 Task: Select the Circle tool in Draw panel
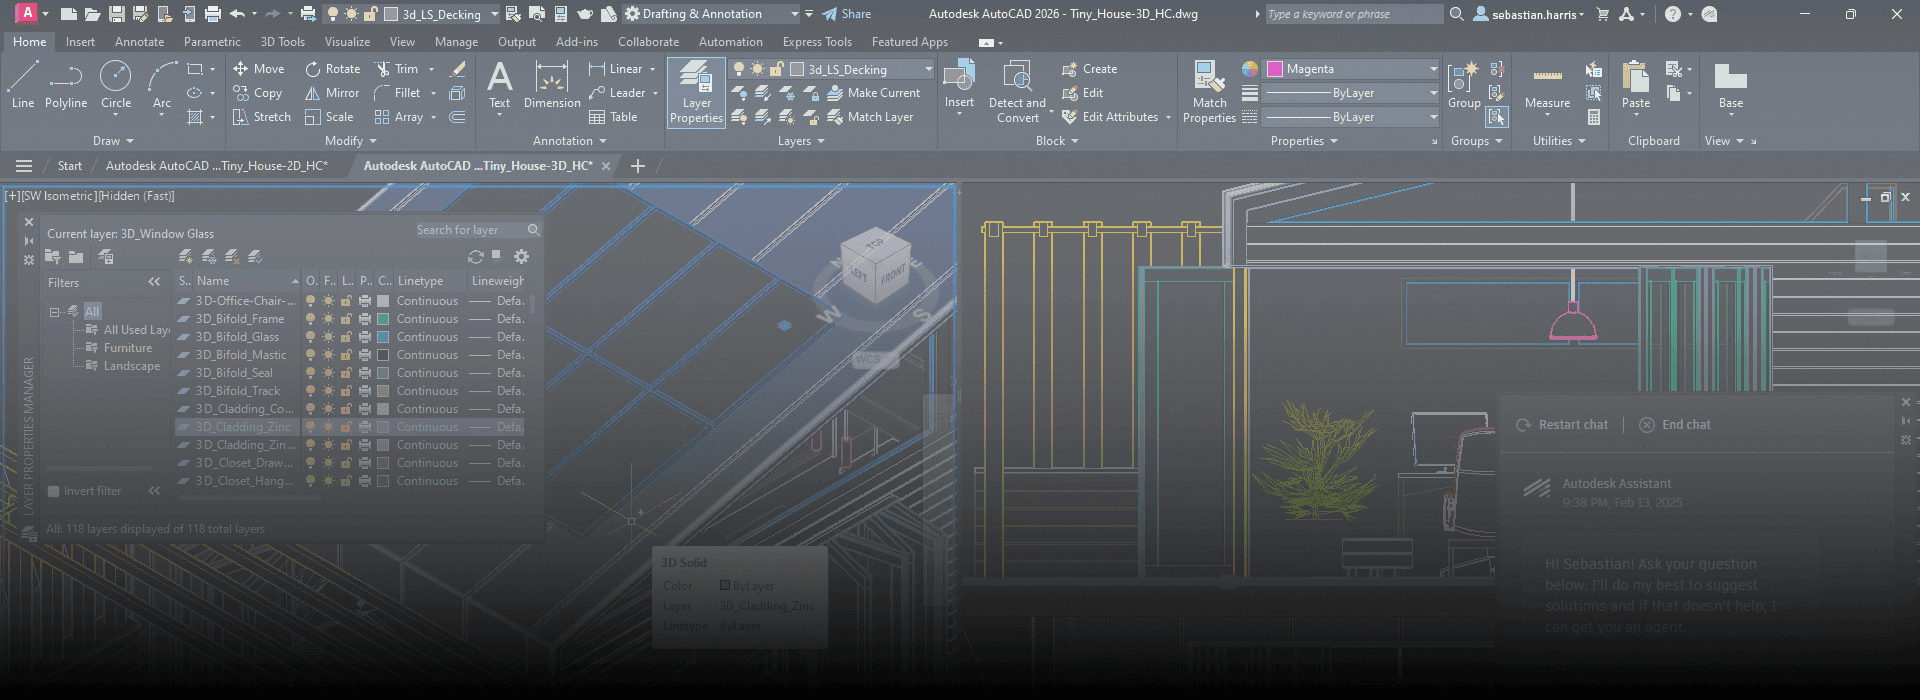click(116, 84)
